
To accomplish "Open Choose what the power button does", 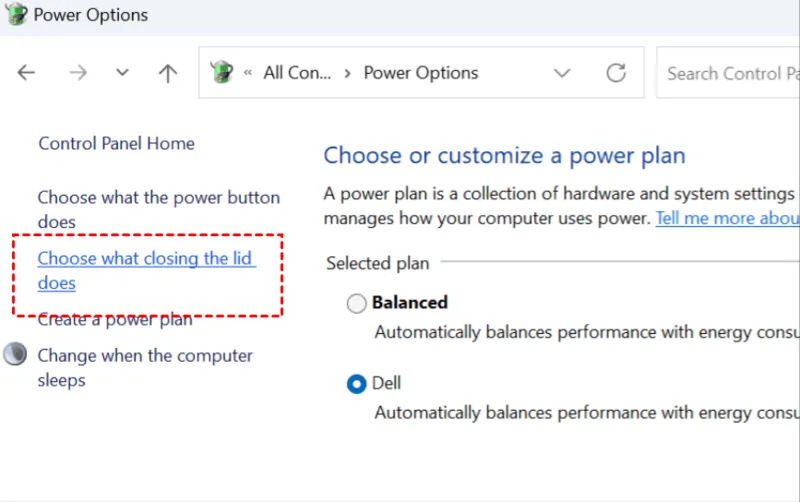I will [158, 198].
